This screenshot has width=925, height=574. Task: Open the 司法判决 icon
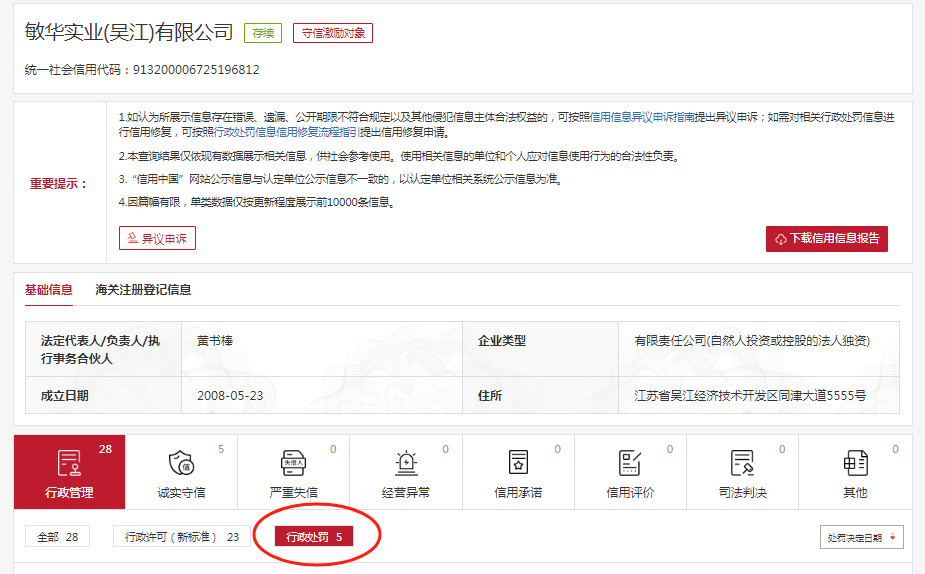[742, 463]
